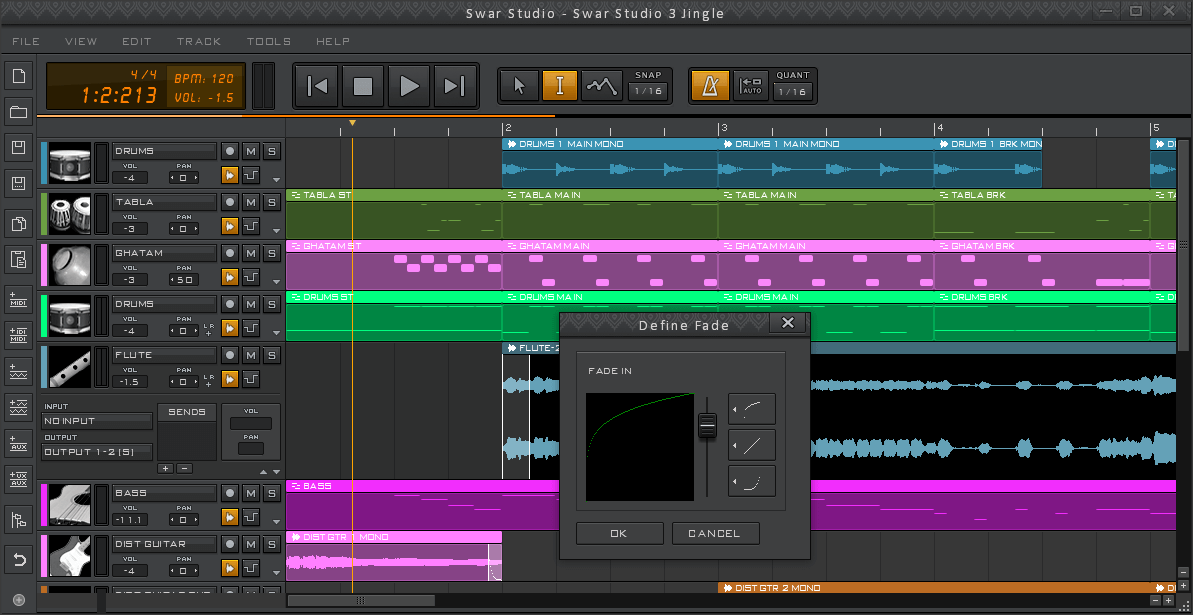Open the SNAP 1/16 value dropdown

pos(648,91)
